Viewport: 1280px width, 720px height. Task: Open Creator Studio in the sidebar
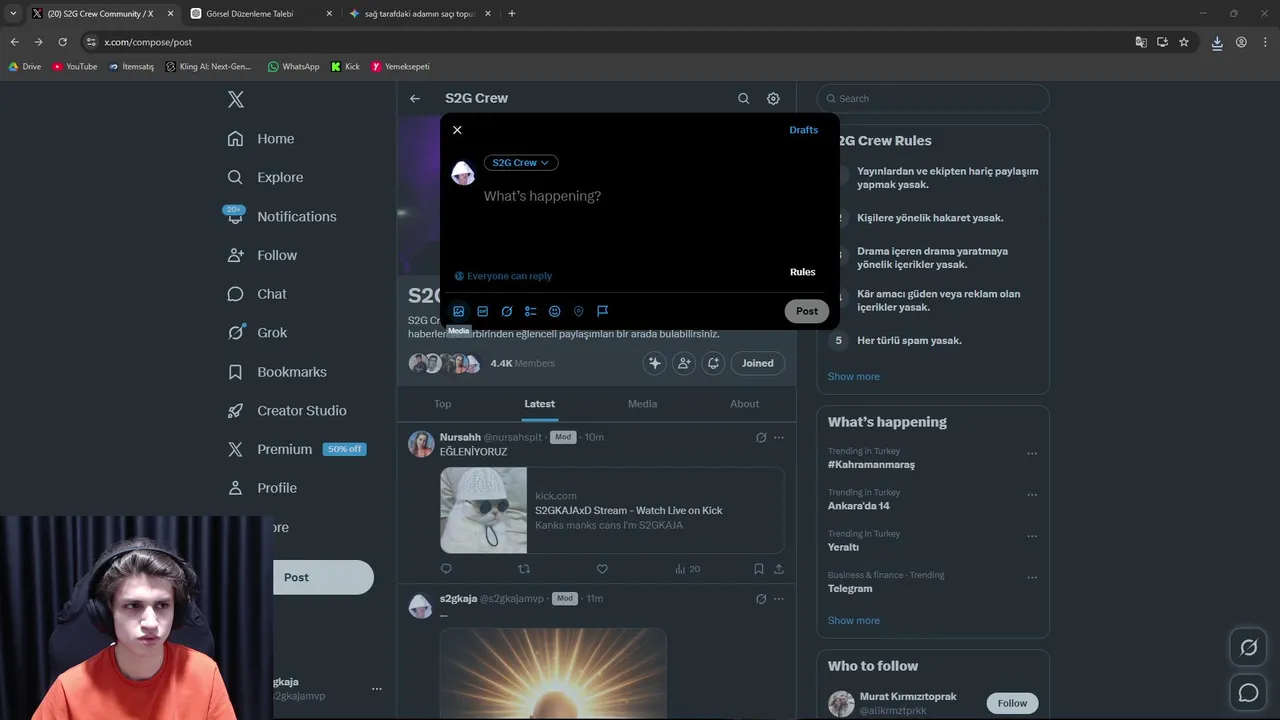click(287, 411)
